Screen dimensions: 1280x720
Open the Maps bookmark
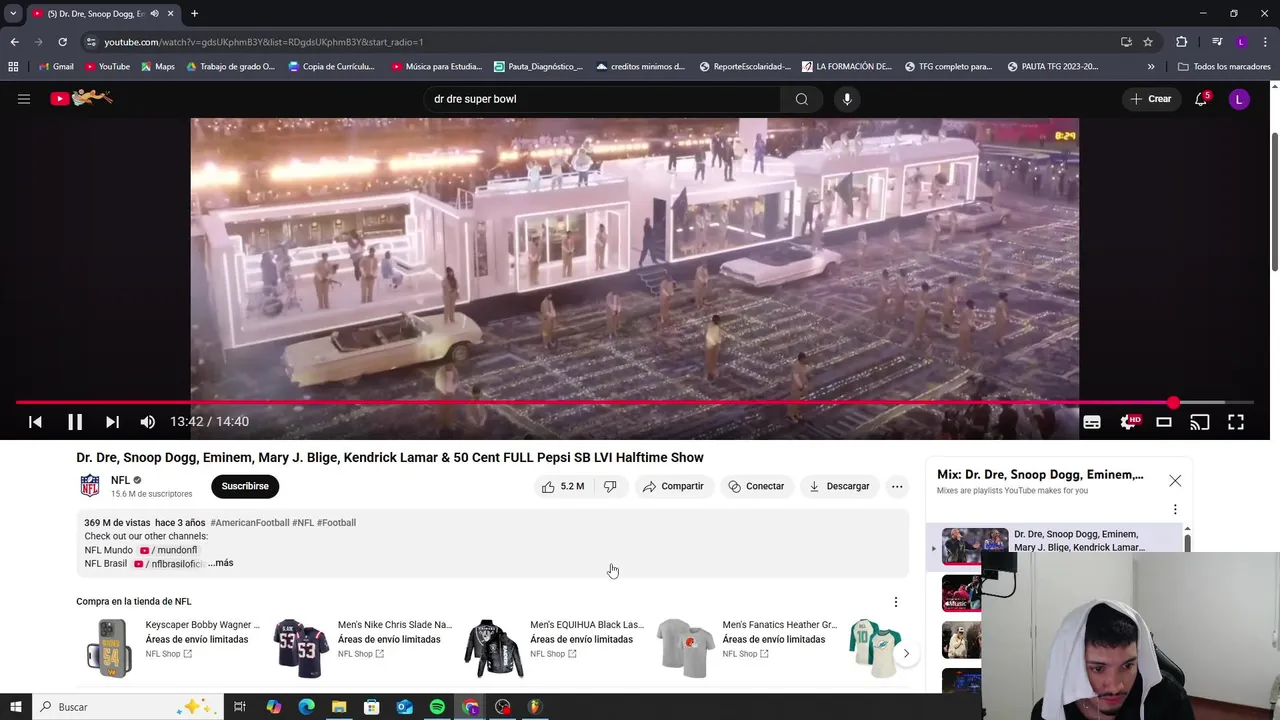(158, 67)
